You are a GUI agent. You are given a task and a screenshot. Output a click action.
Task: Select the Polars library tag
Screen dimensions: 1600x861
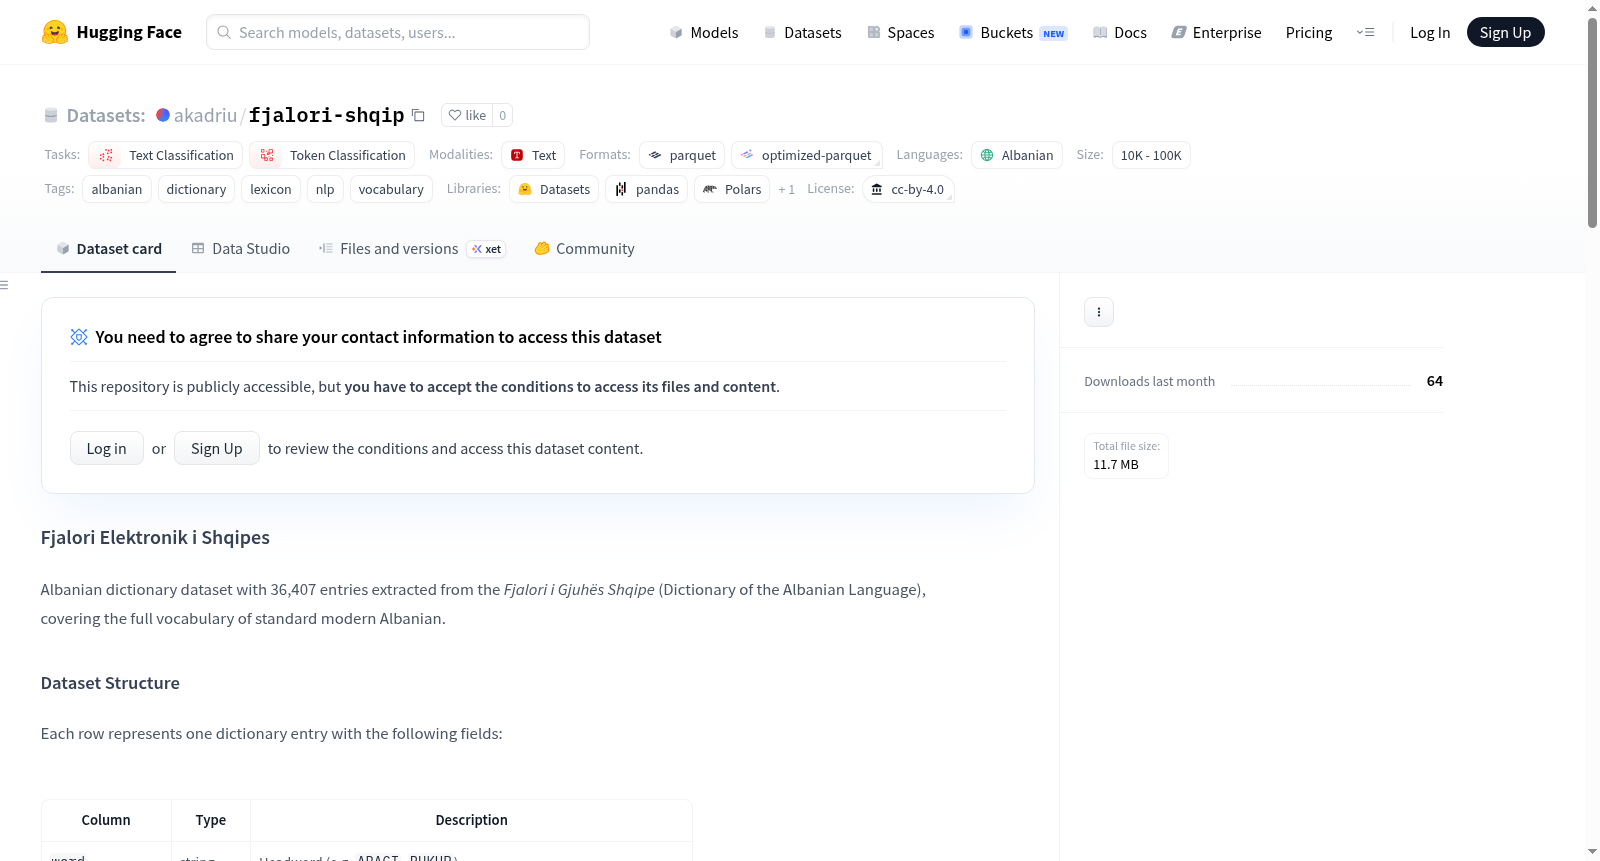[732, 189]
